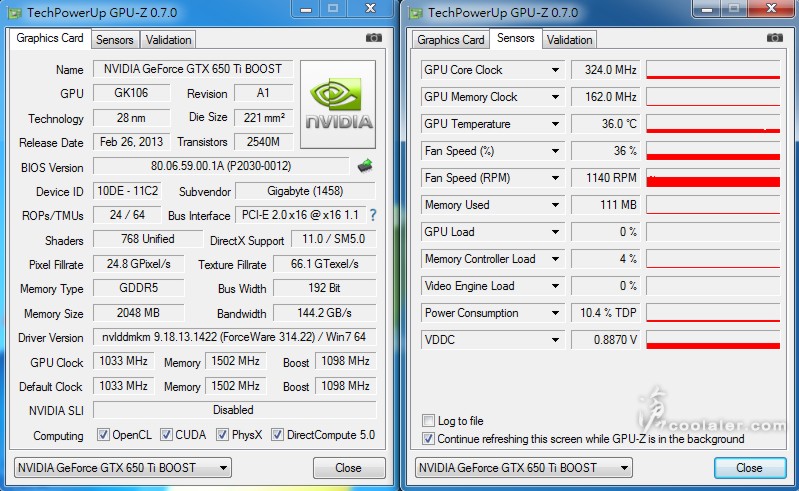
Task: Click the GPU field showing GK106
Action: click(x=131, y=93)
